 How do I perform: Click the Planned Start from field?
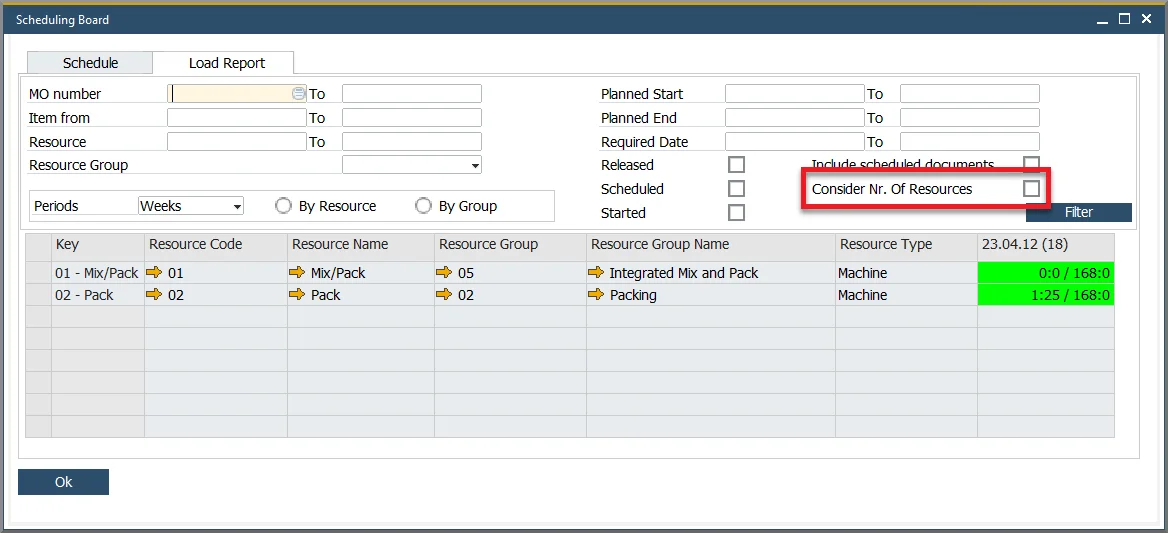[x=795, y=94]
